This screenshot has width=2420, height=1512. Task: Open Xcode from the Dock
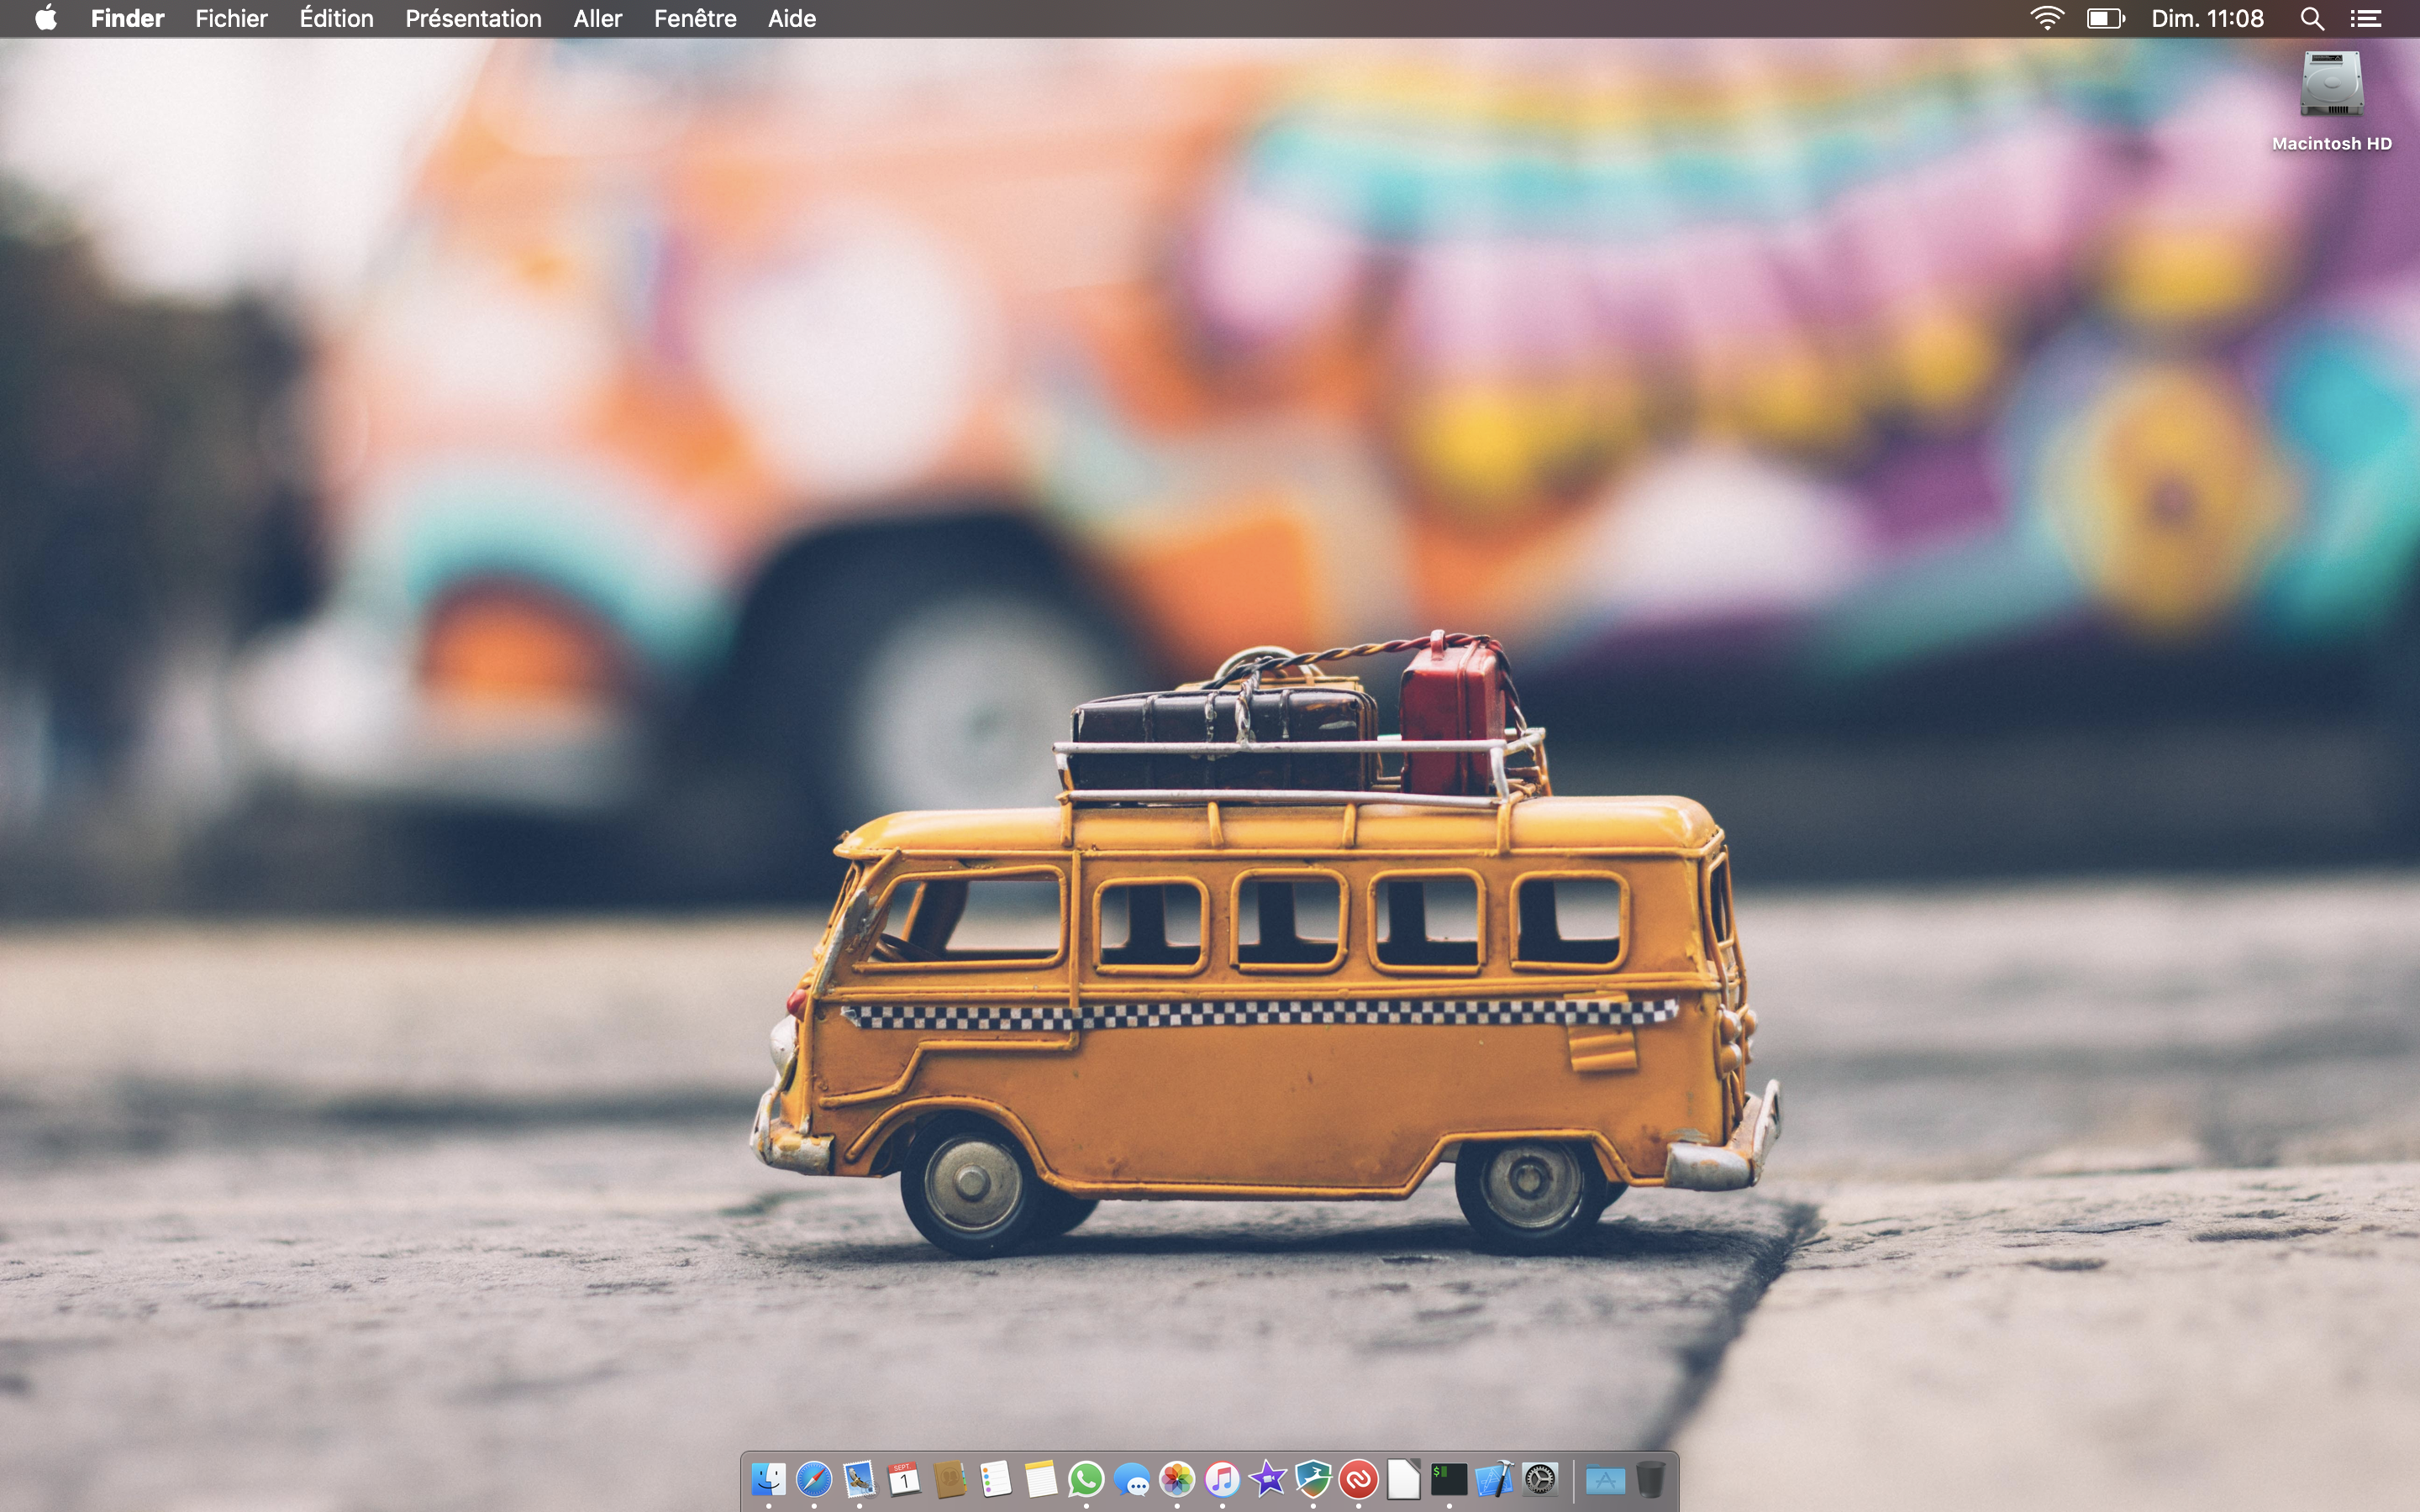click(1495, 1479)
